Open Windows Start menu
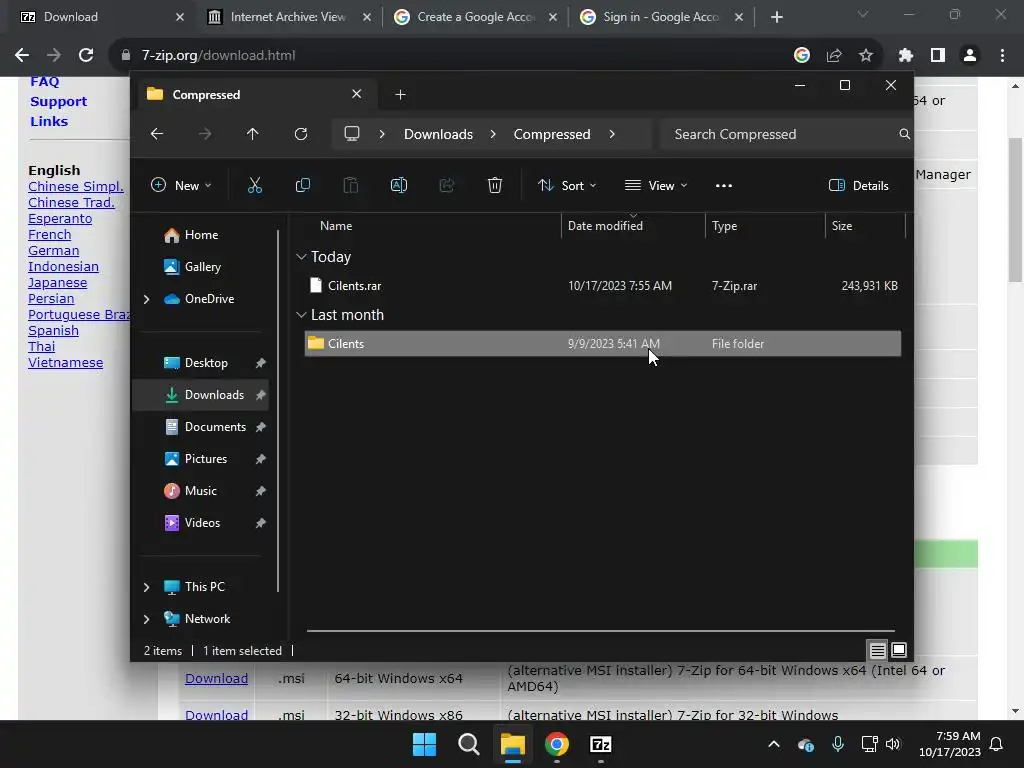Viewport: 1024px width, 768px height. pos(424,744)
